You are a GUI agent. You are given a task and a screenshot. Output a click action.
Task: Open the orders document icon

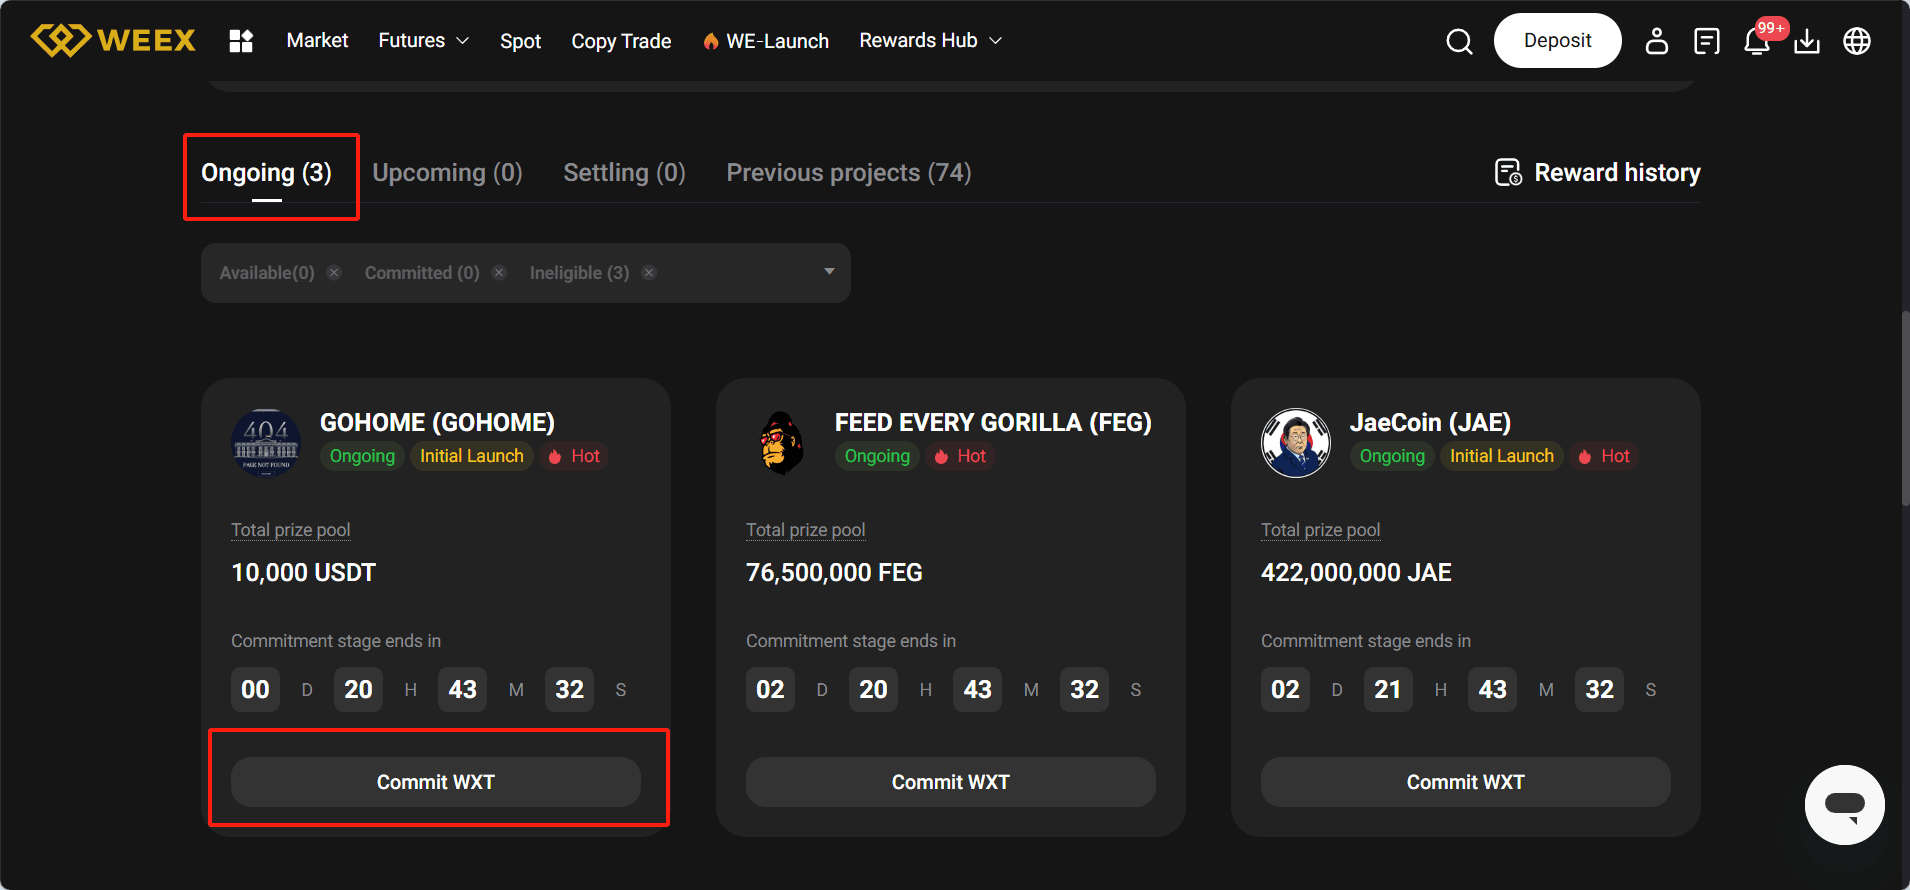click(x=1706, y=41)
